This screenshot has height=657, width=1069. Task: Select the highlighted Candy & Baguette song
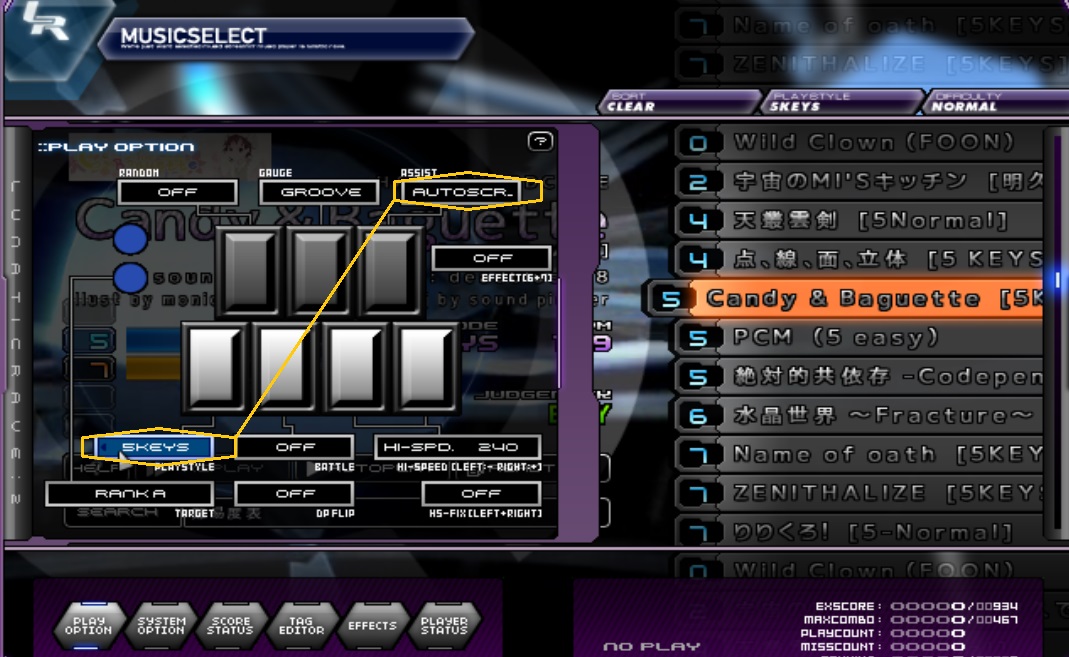860,298
